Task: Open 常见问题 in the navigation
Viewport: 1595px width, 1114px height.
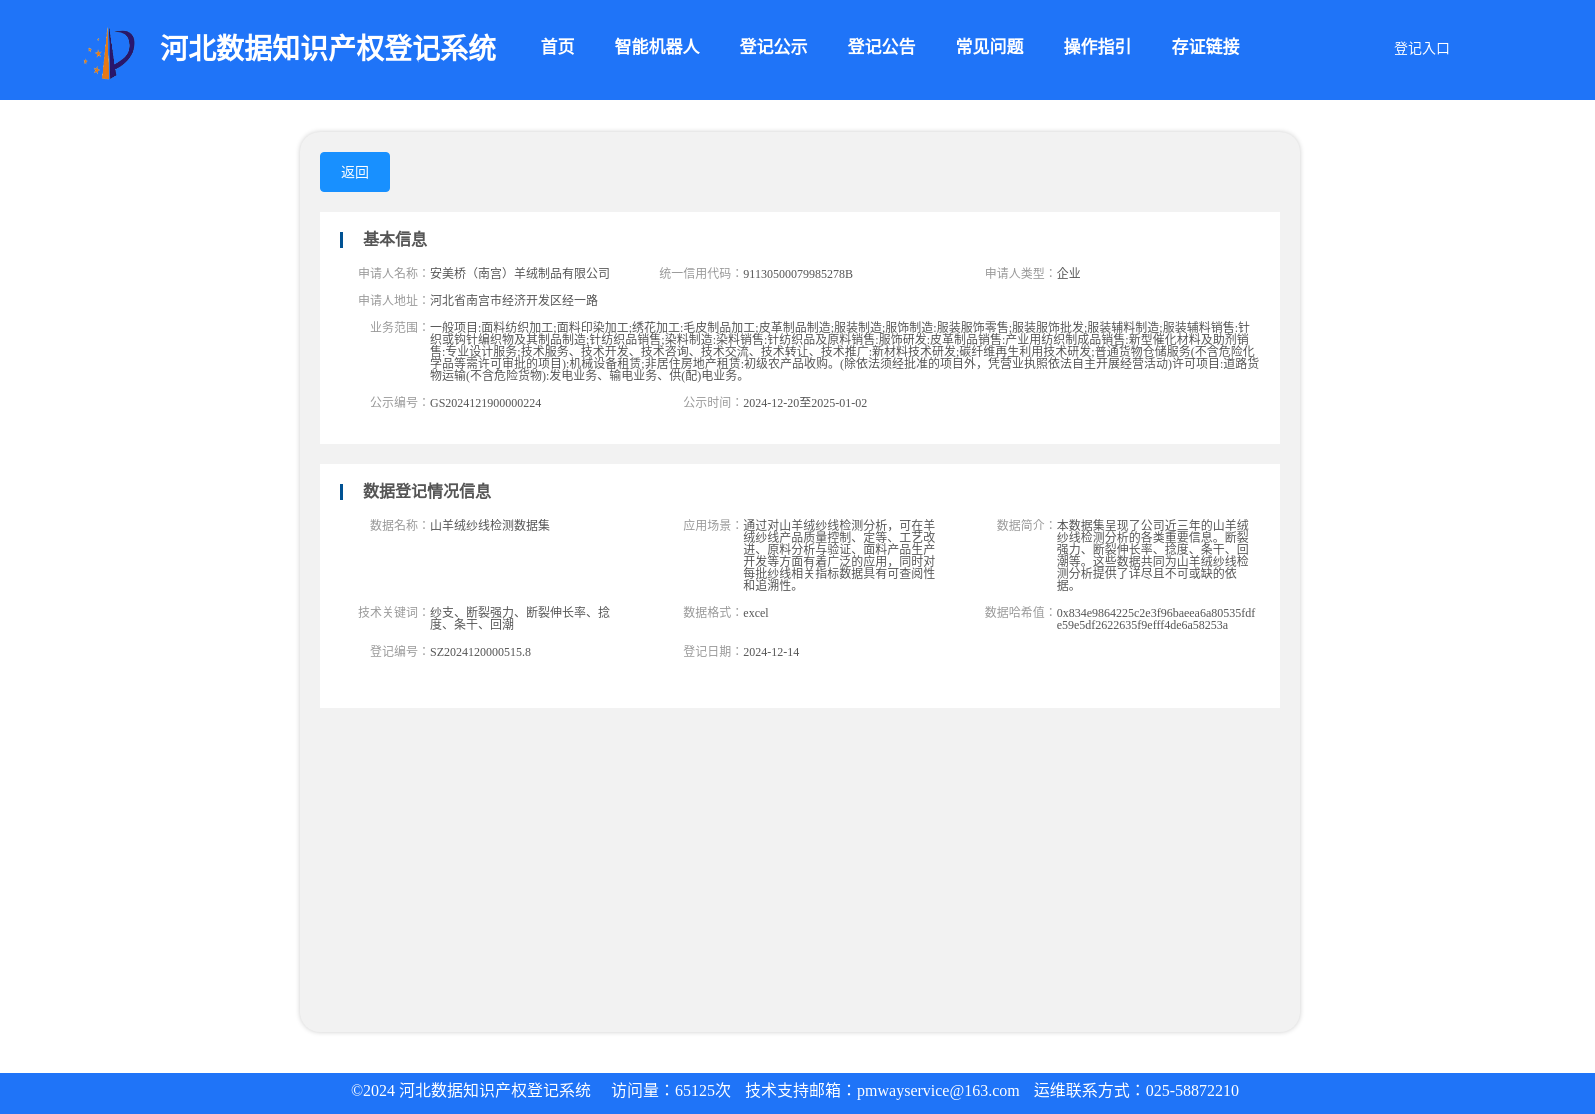Action: tap(989, 47)
